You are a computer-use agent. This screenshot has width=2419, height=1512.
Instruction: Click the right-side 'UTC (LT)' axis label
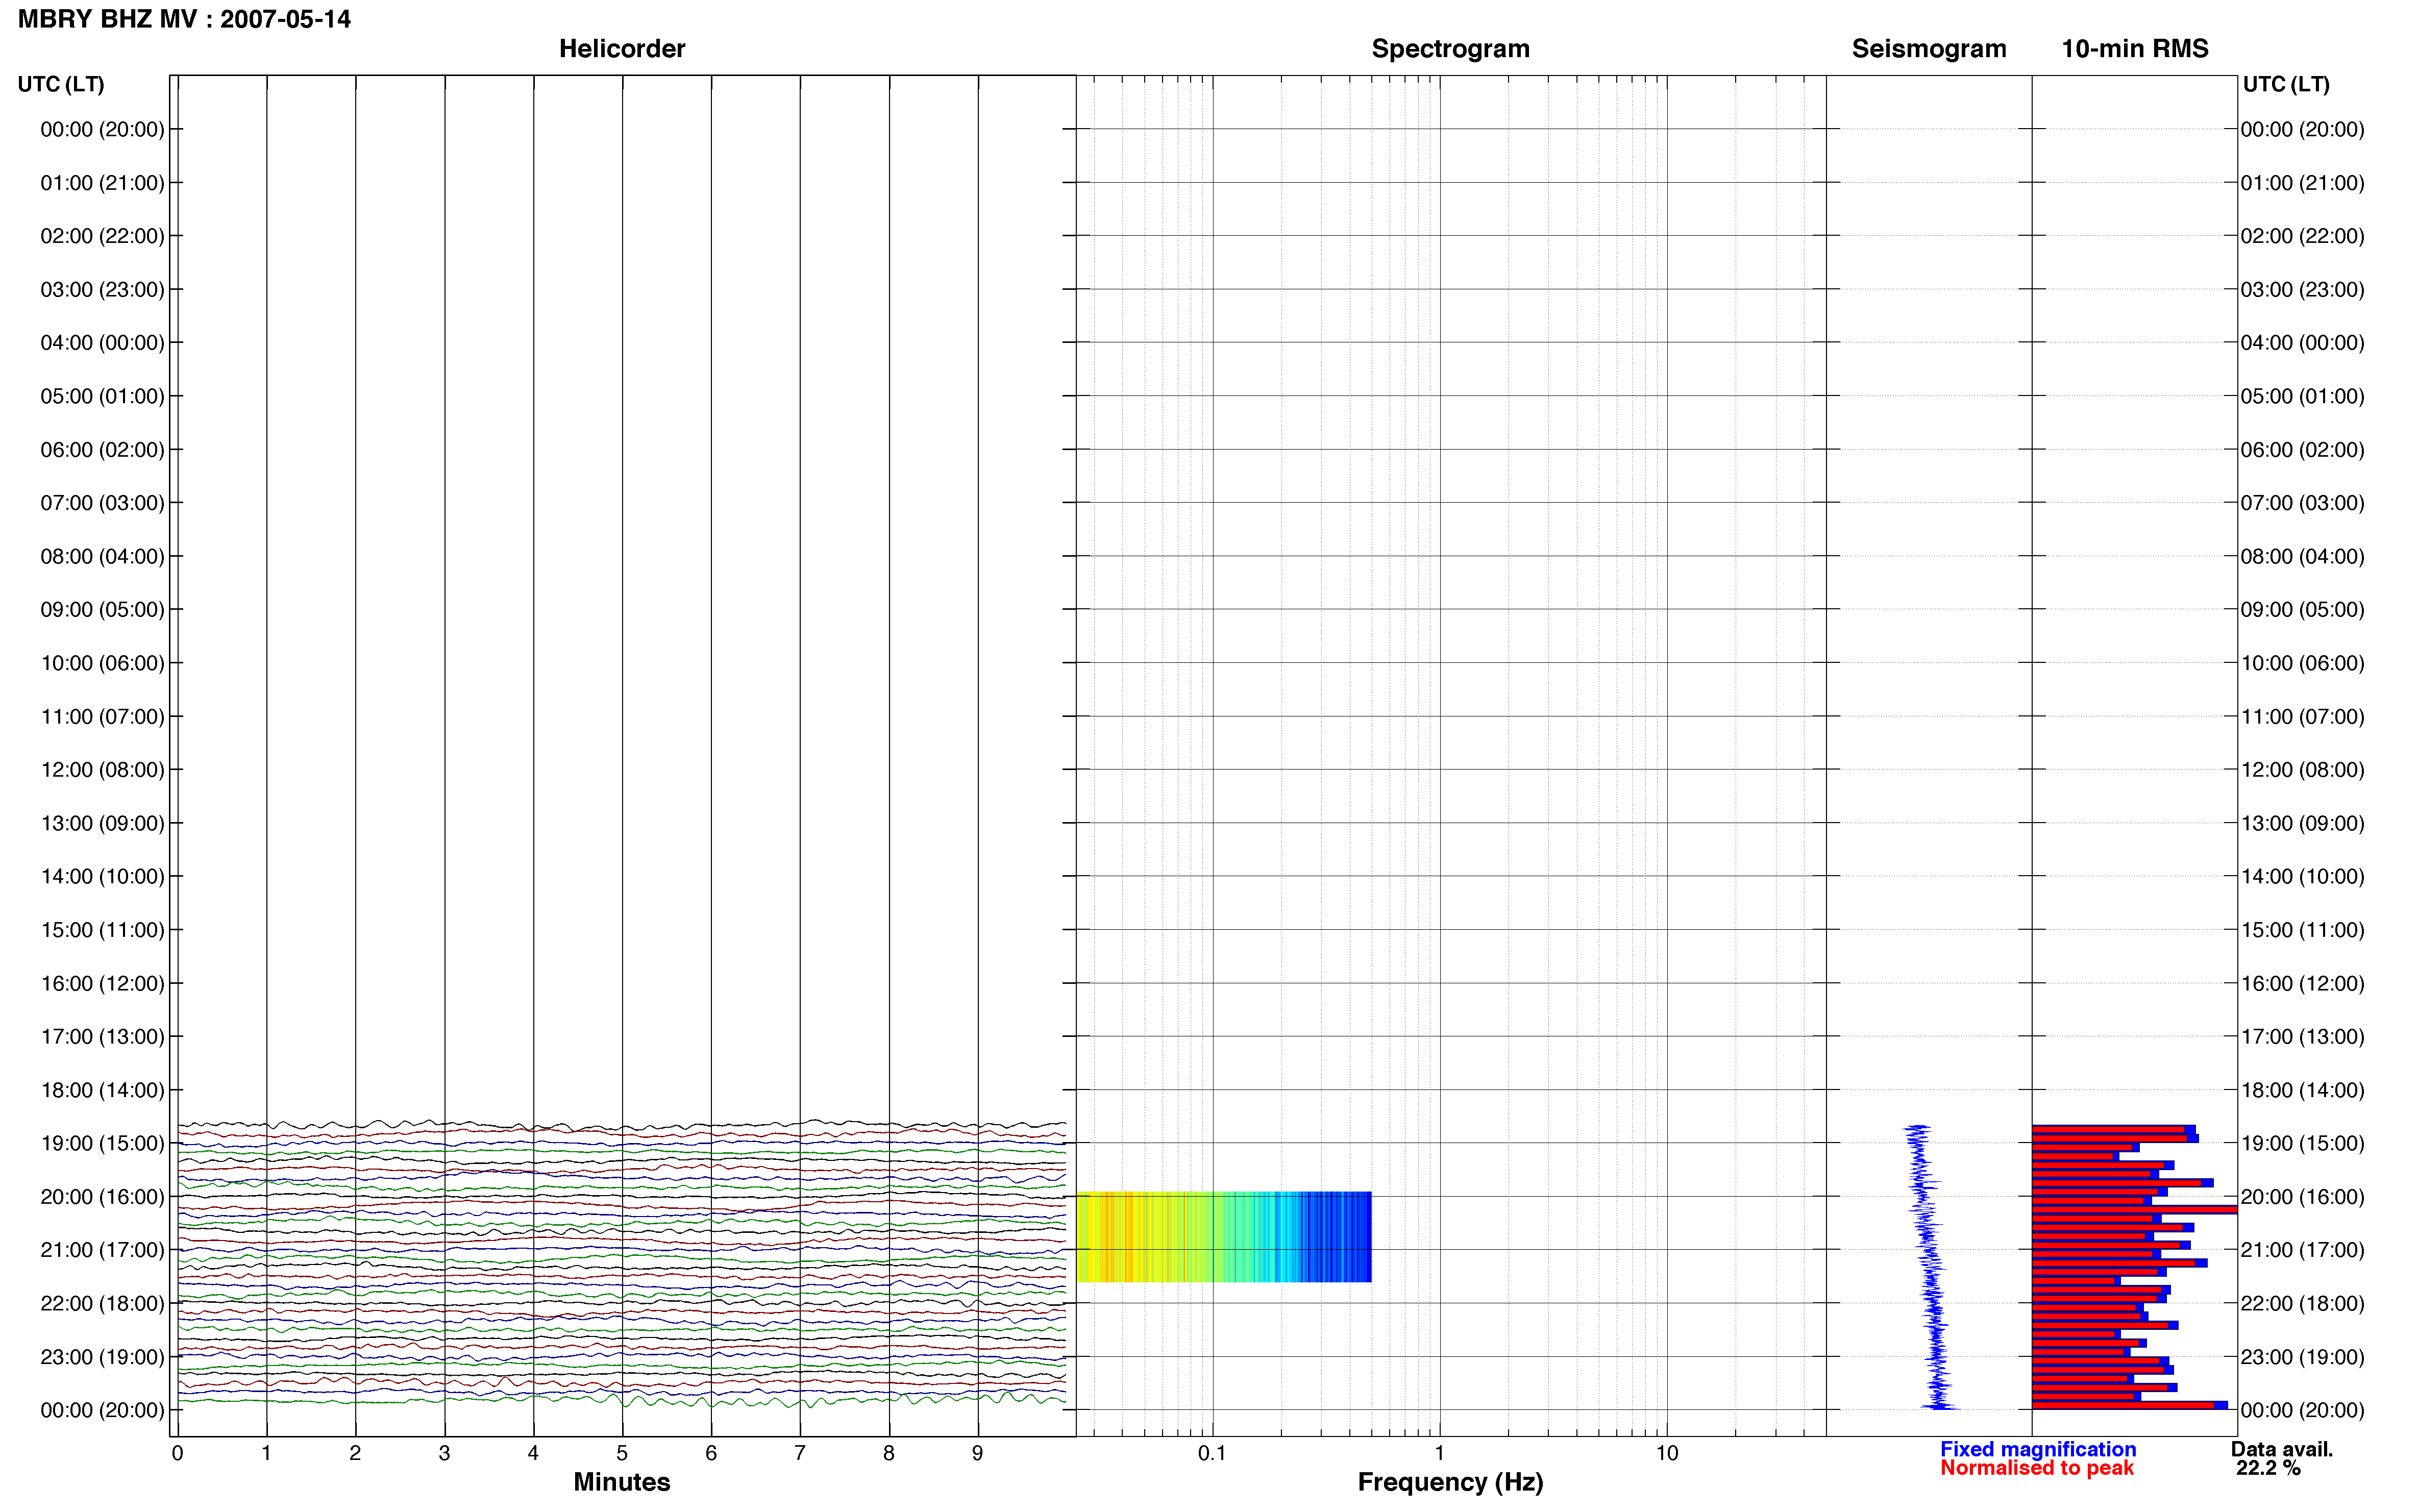click(2285, 84)
